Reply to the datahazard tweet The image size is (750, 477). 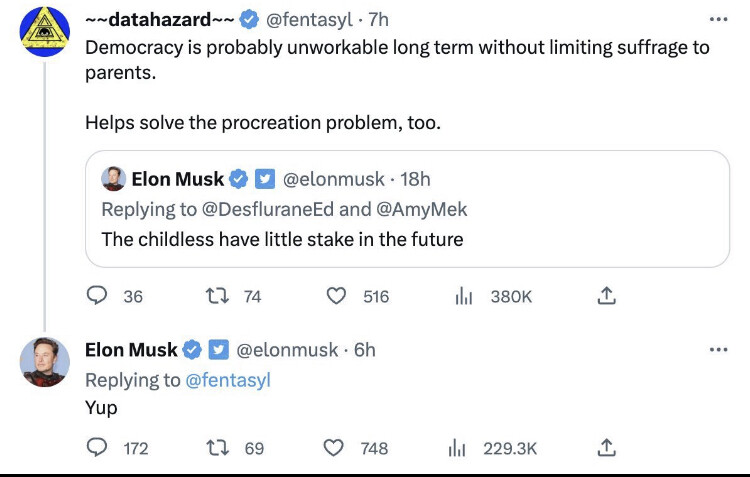[98, 296]
